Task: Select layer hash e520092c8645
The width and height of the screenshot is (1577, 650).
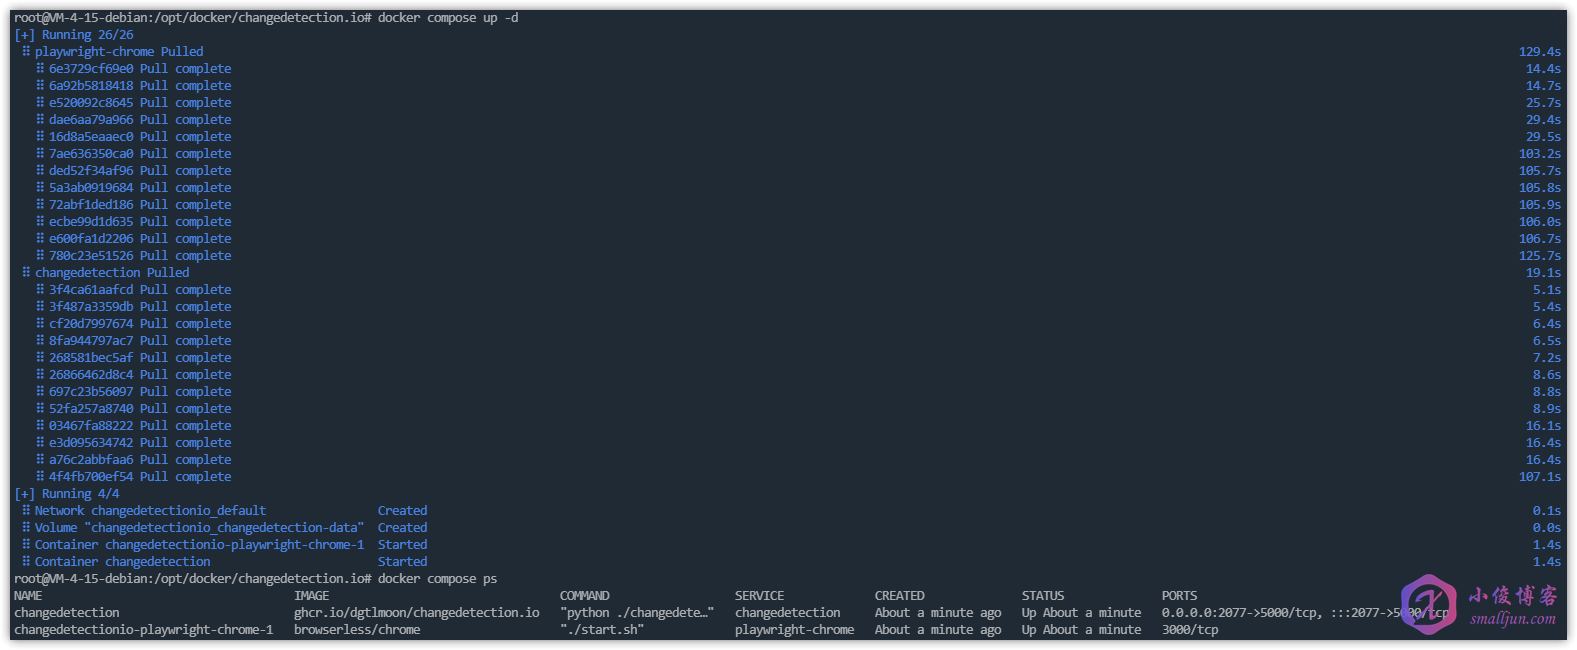Action: pyautogui.click(x=91, y=103)
